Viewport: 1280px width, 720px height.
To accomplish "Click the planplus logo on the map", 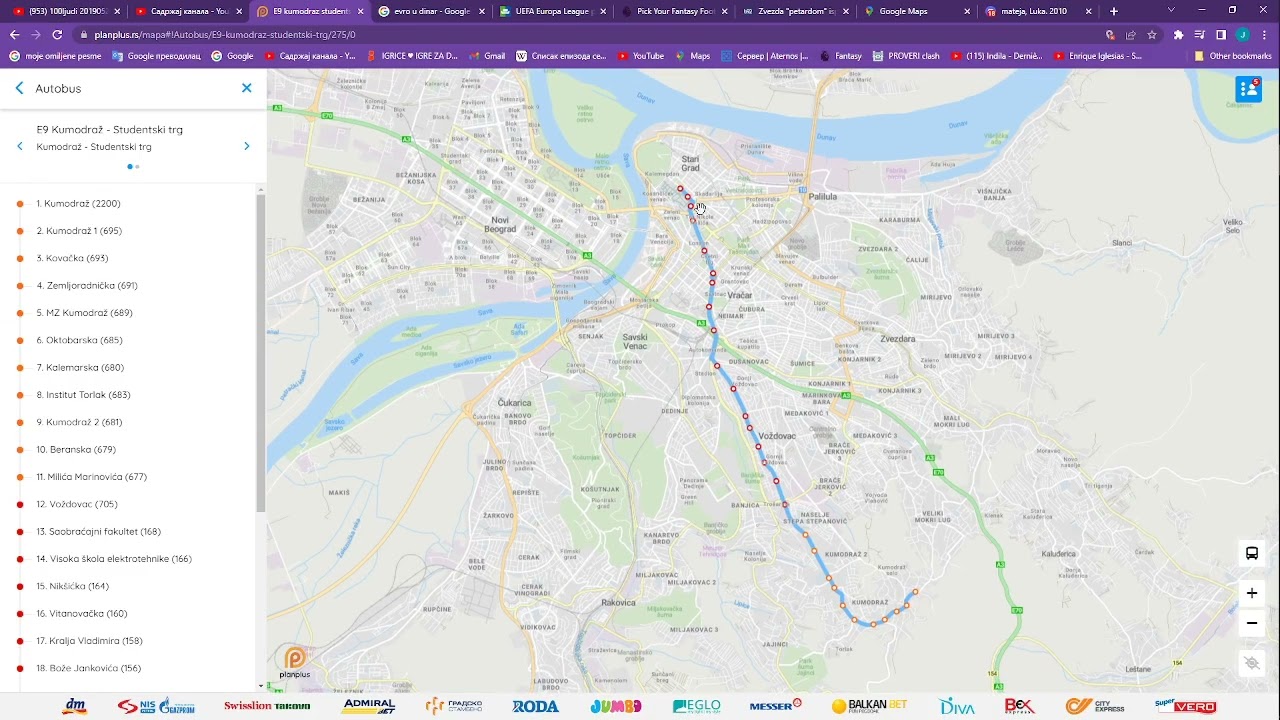I will tap(295, 663).
